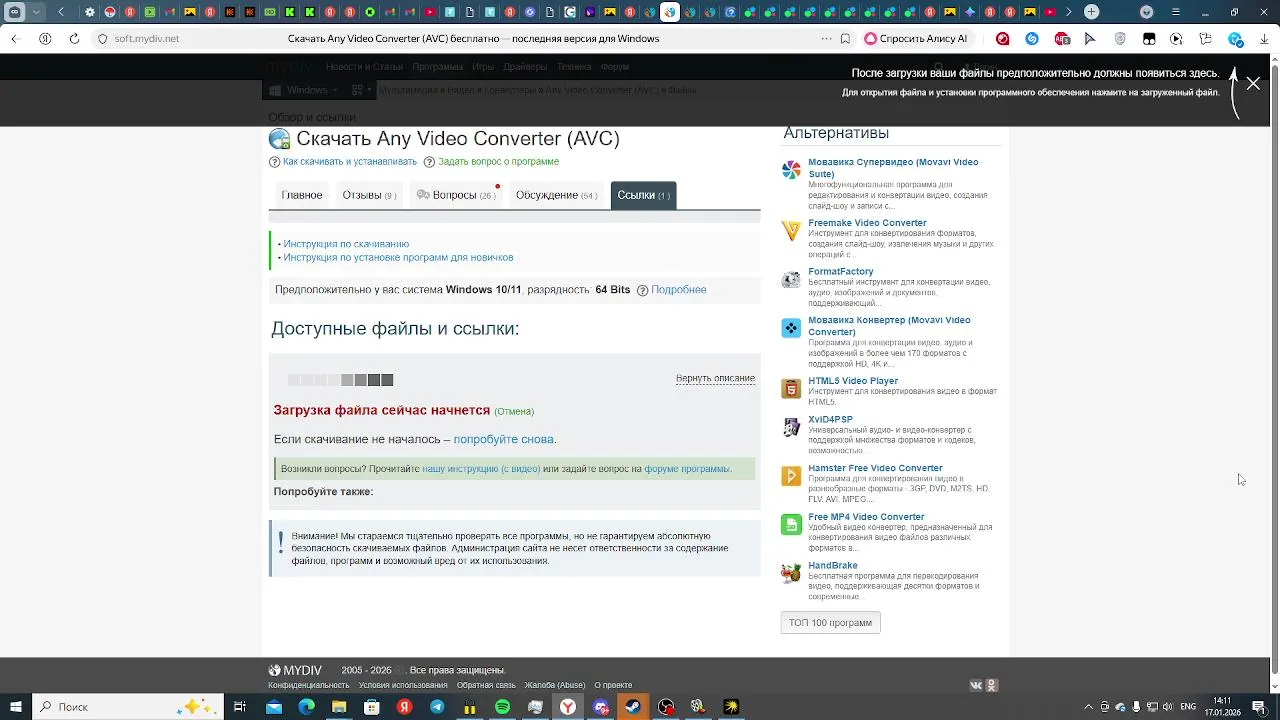
Task: Click the Freemake Video Converter icon
Action: coord(791,231)
